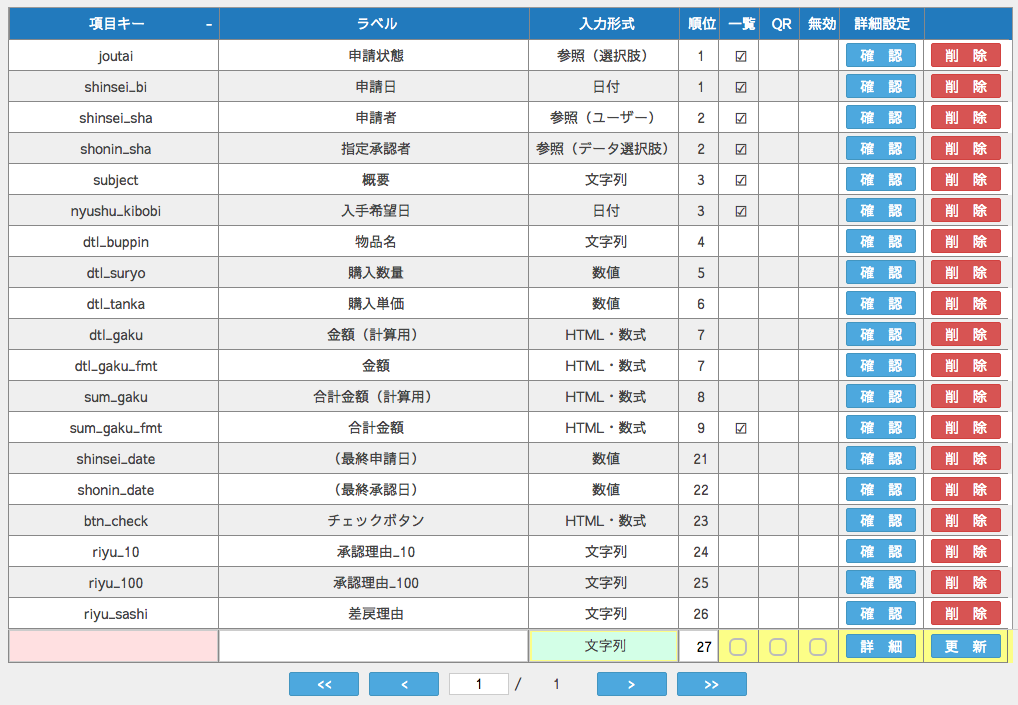Image resolution: width=1018 pixels, height=705 pixels.
Task: Click 確認 for riyu_10 row
Action: click(880, 552)
